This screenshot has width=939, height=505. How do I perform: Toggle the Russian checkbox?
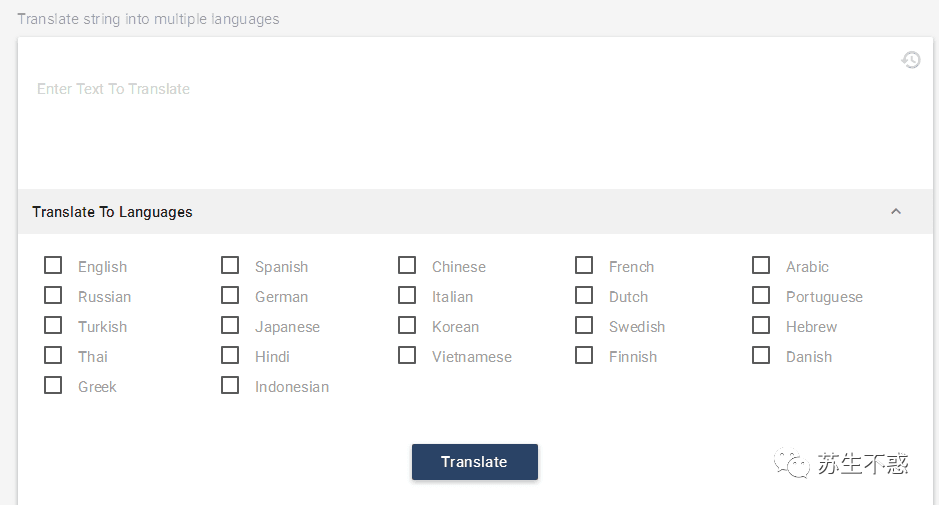tap(53, 295)
